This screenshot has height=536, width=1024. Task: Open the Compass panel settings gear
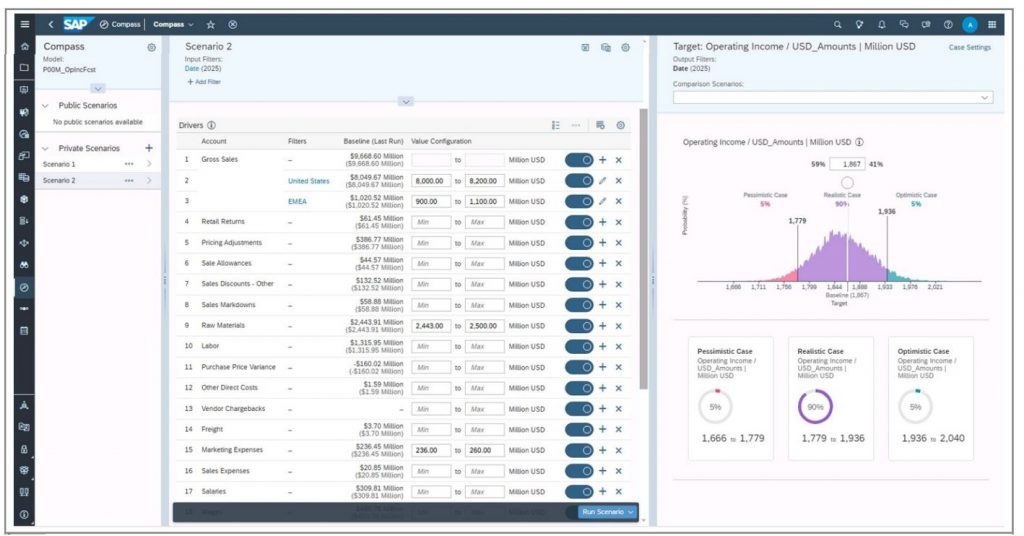tap(151, 47)
